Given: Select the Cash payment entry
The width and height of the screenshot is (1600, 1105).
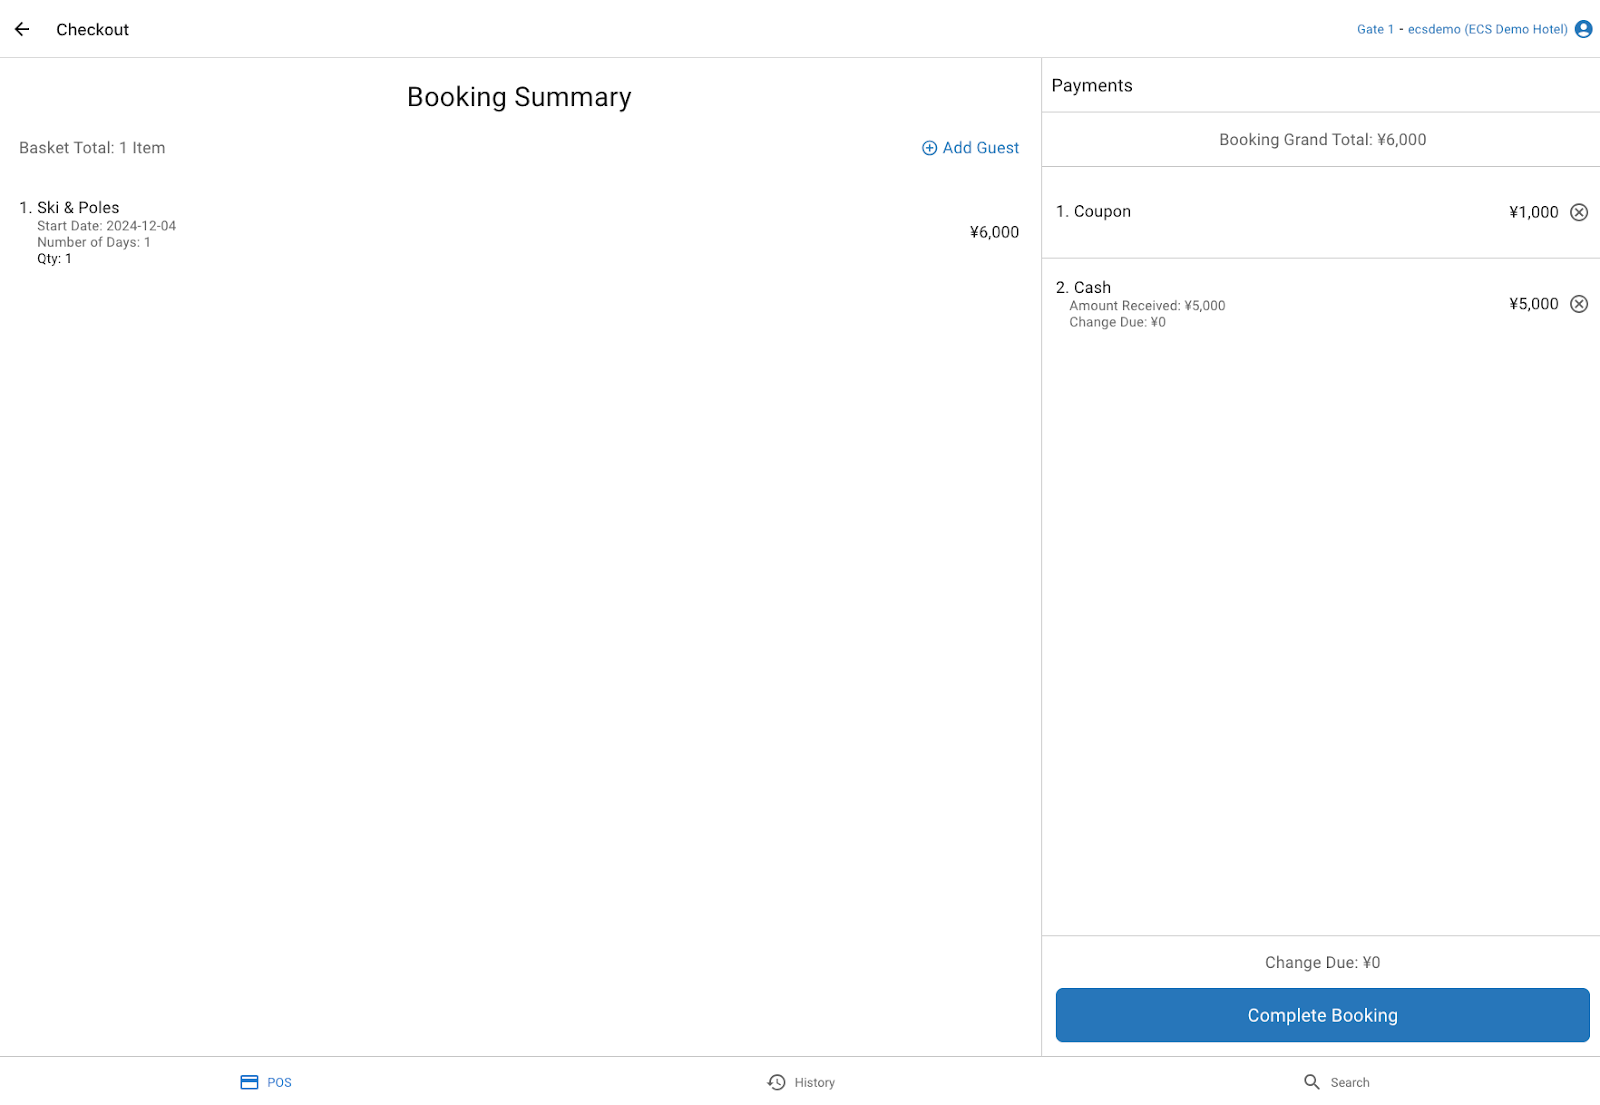Looking at the screenshot, I should 1092,288.
